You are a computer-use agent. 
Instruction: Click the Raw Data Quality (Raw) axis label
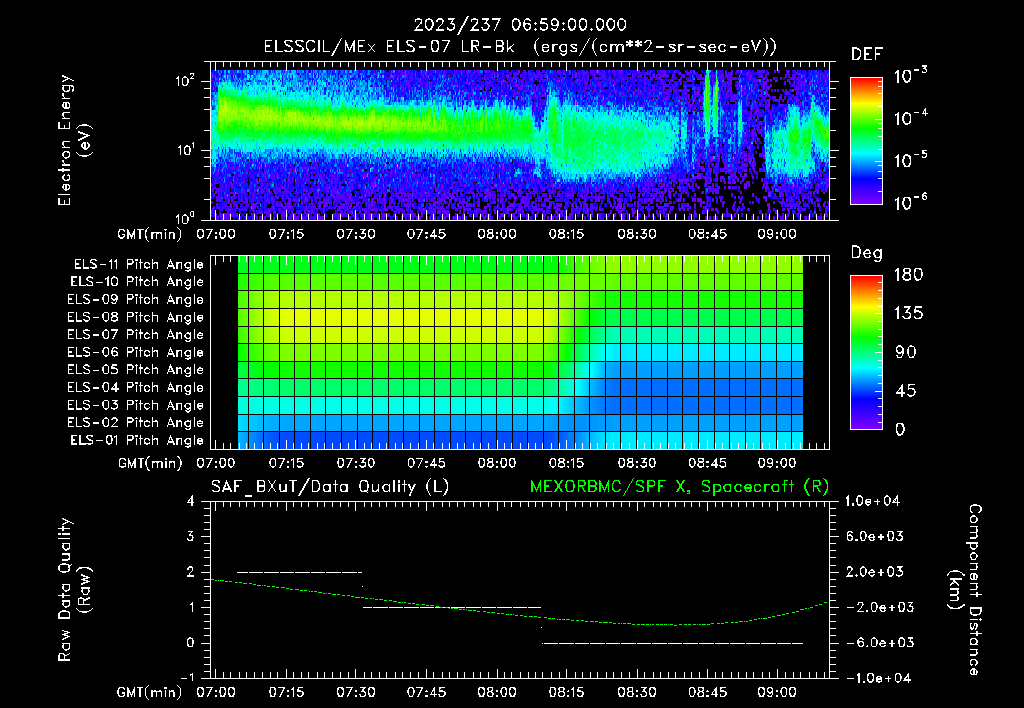[x=74, y=590]
